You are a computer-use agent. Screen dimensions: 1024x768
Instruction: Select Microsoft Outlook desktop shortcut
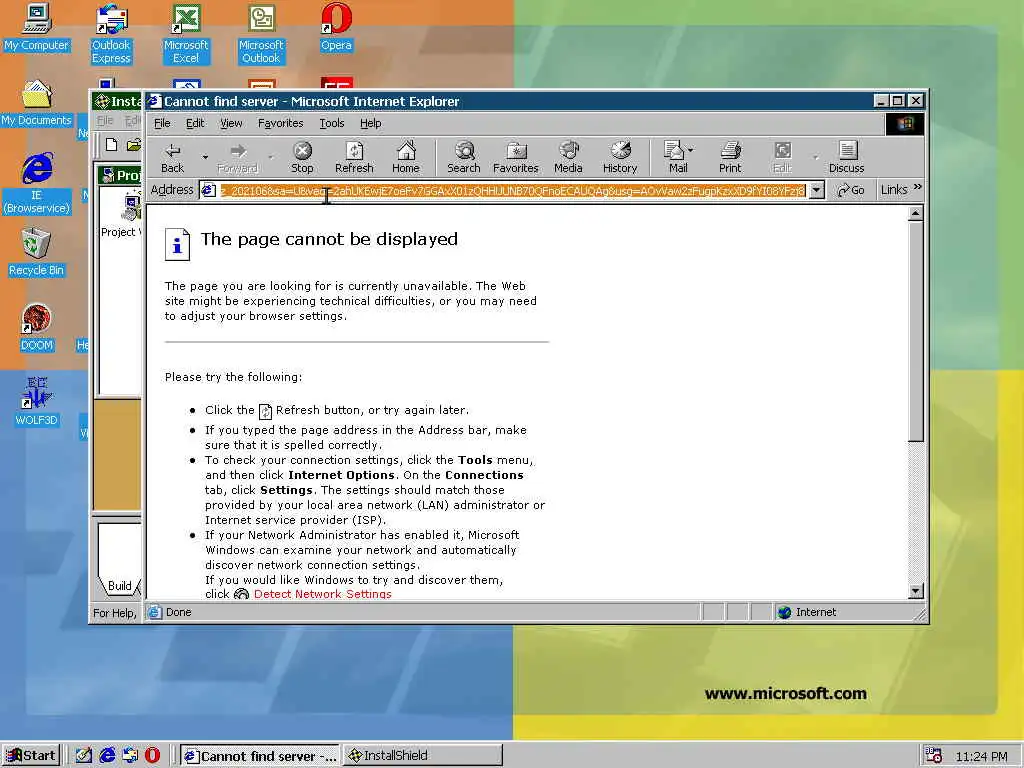pos(261,34)
